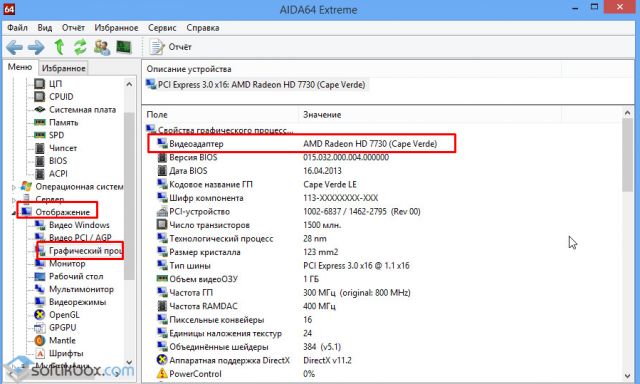Select Чипсет tree item

click(62, 148)
